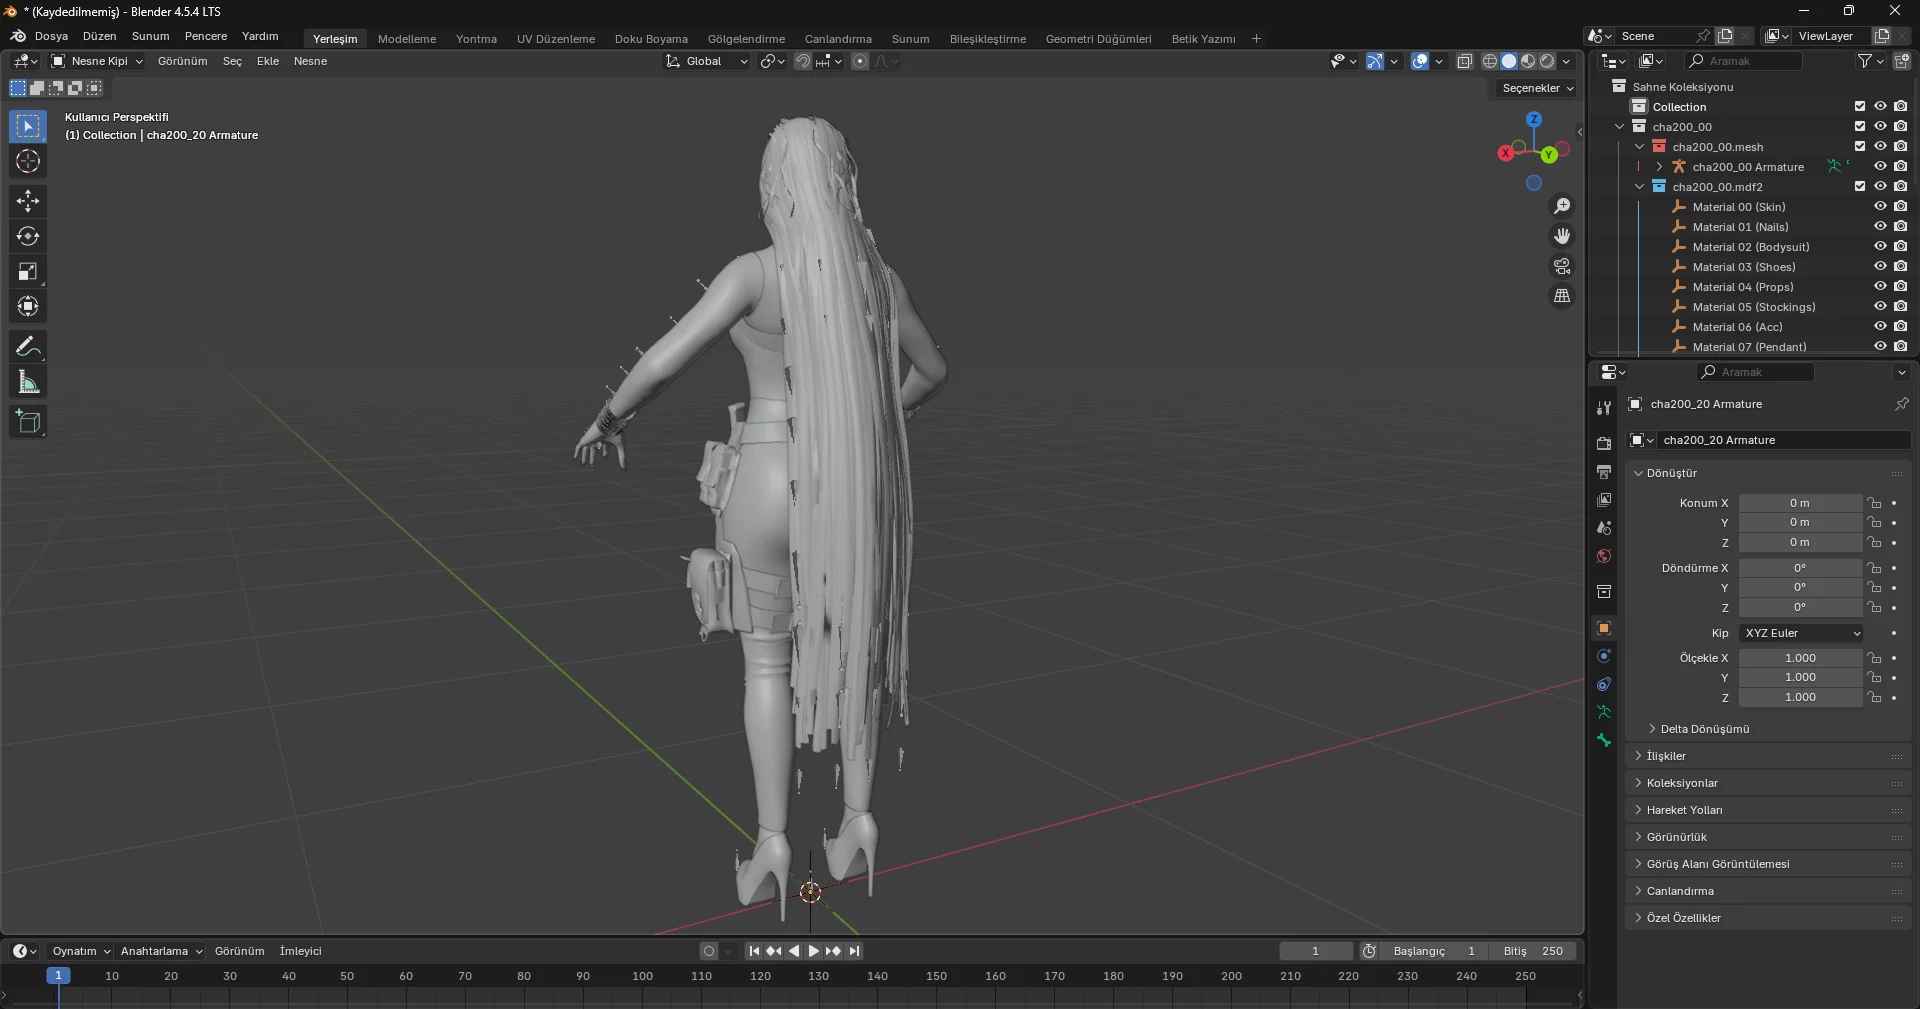Select the Measure ruler tool

[28, 382]
